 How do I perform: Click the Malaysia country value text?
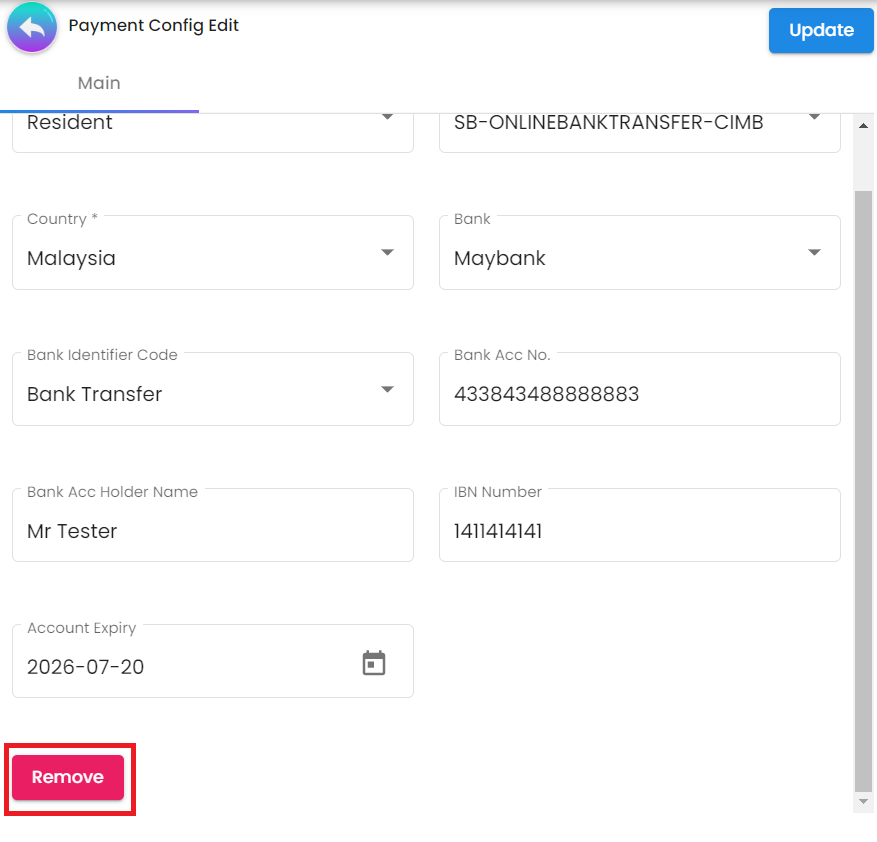point(71,258)
